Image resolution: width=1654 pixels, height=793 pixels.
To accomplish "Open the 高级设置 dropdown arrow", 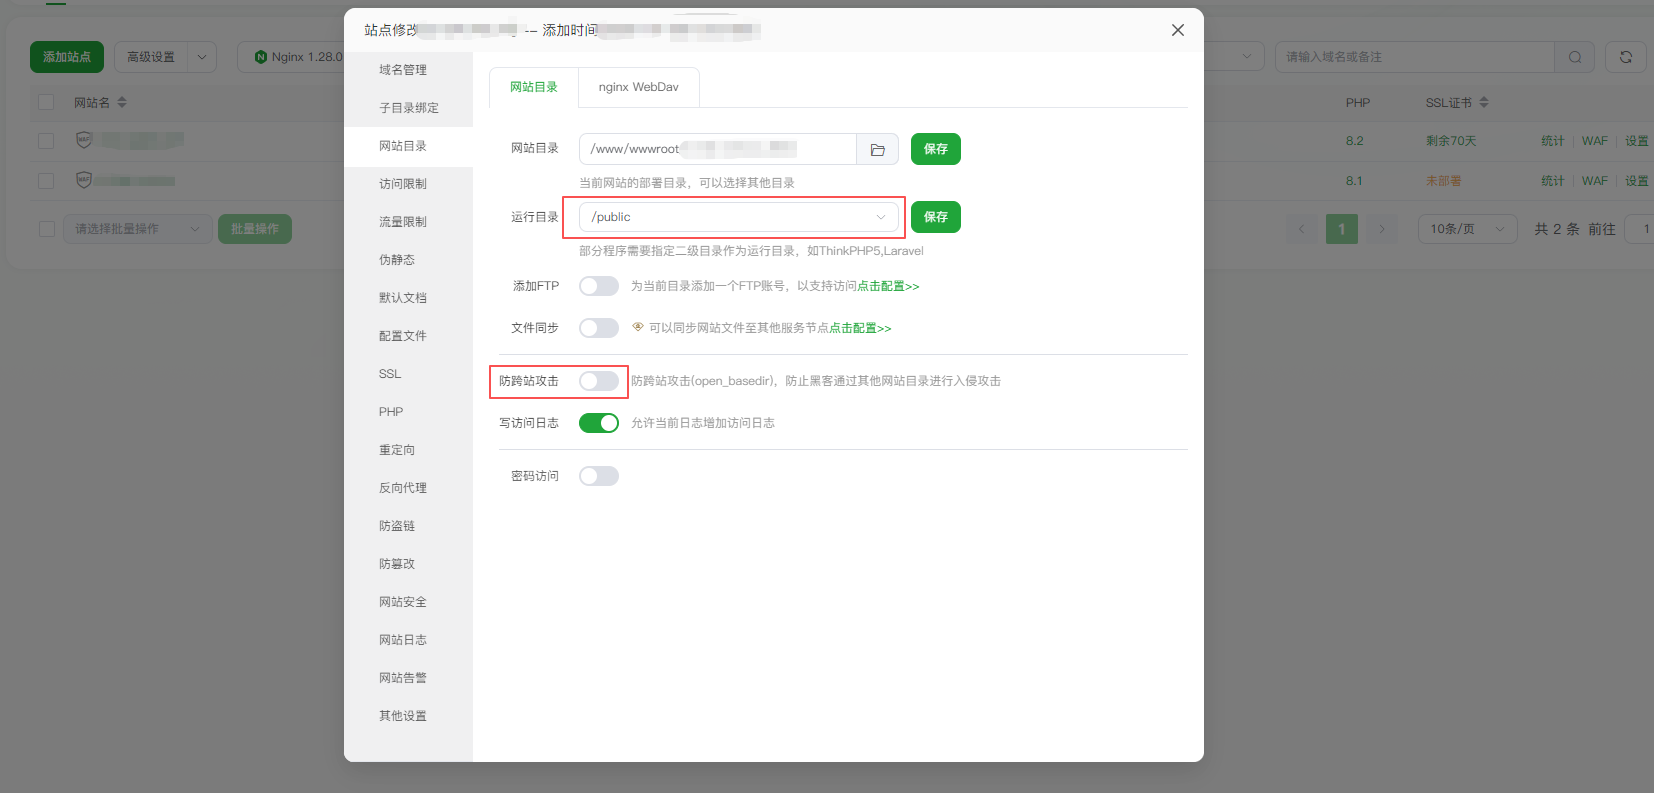I will coord(202,57).
